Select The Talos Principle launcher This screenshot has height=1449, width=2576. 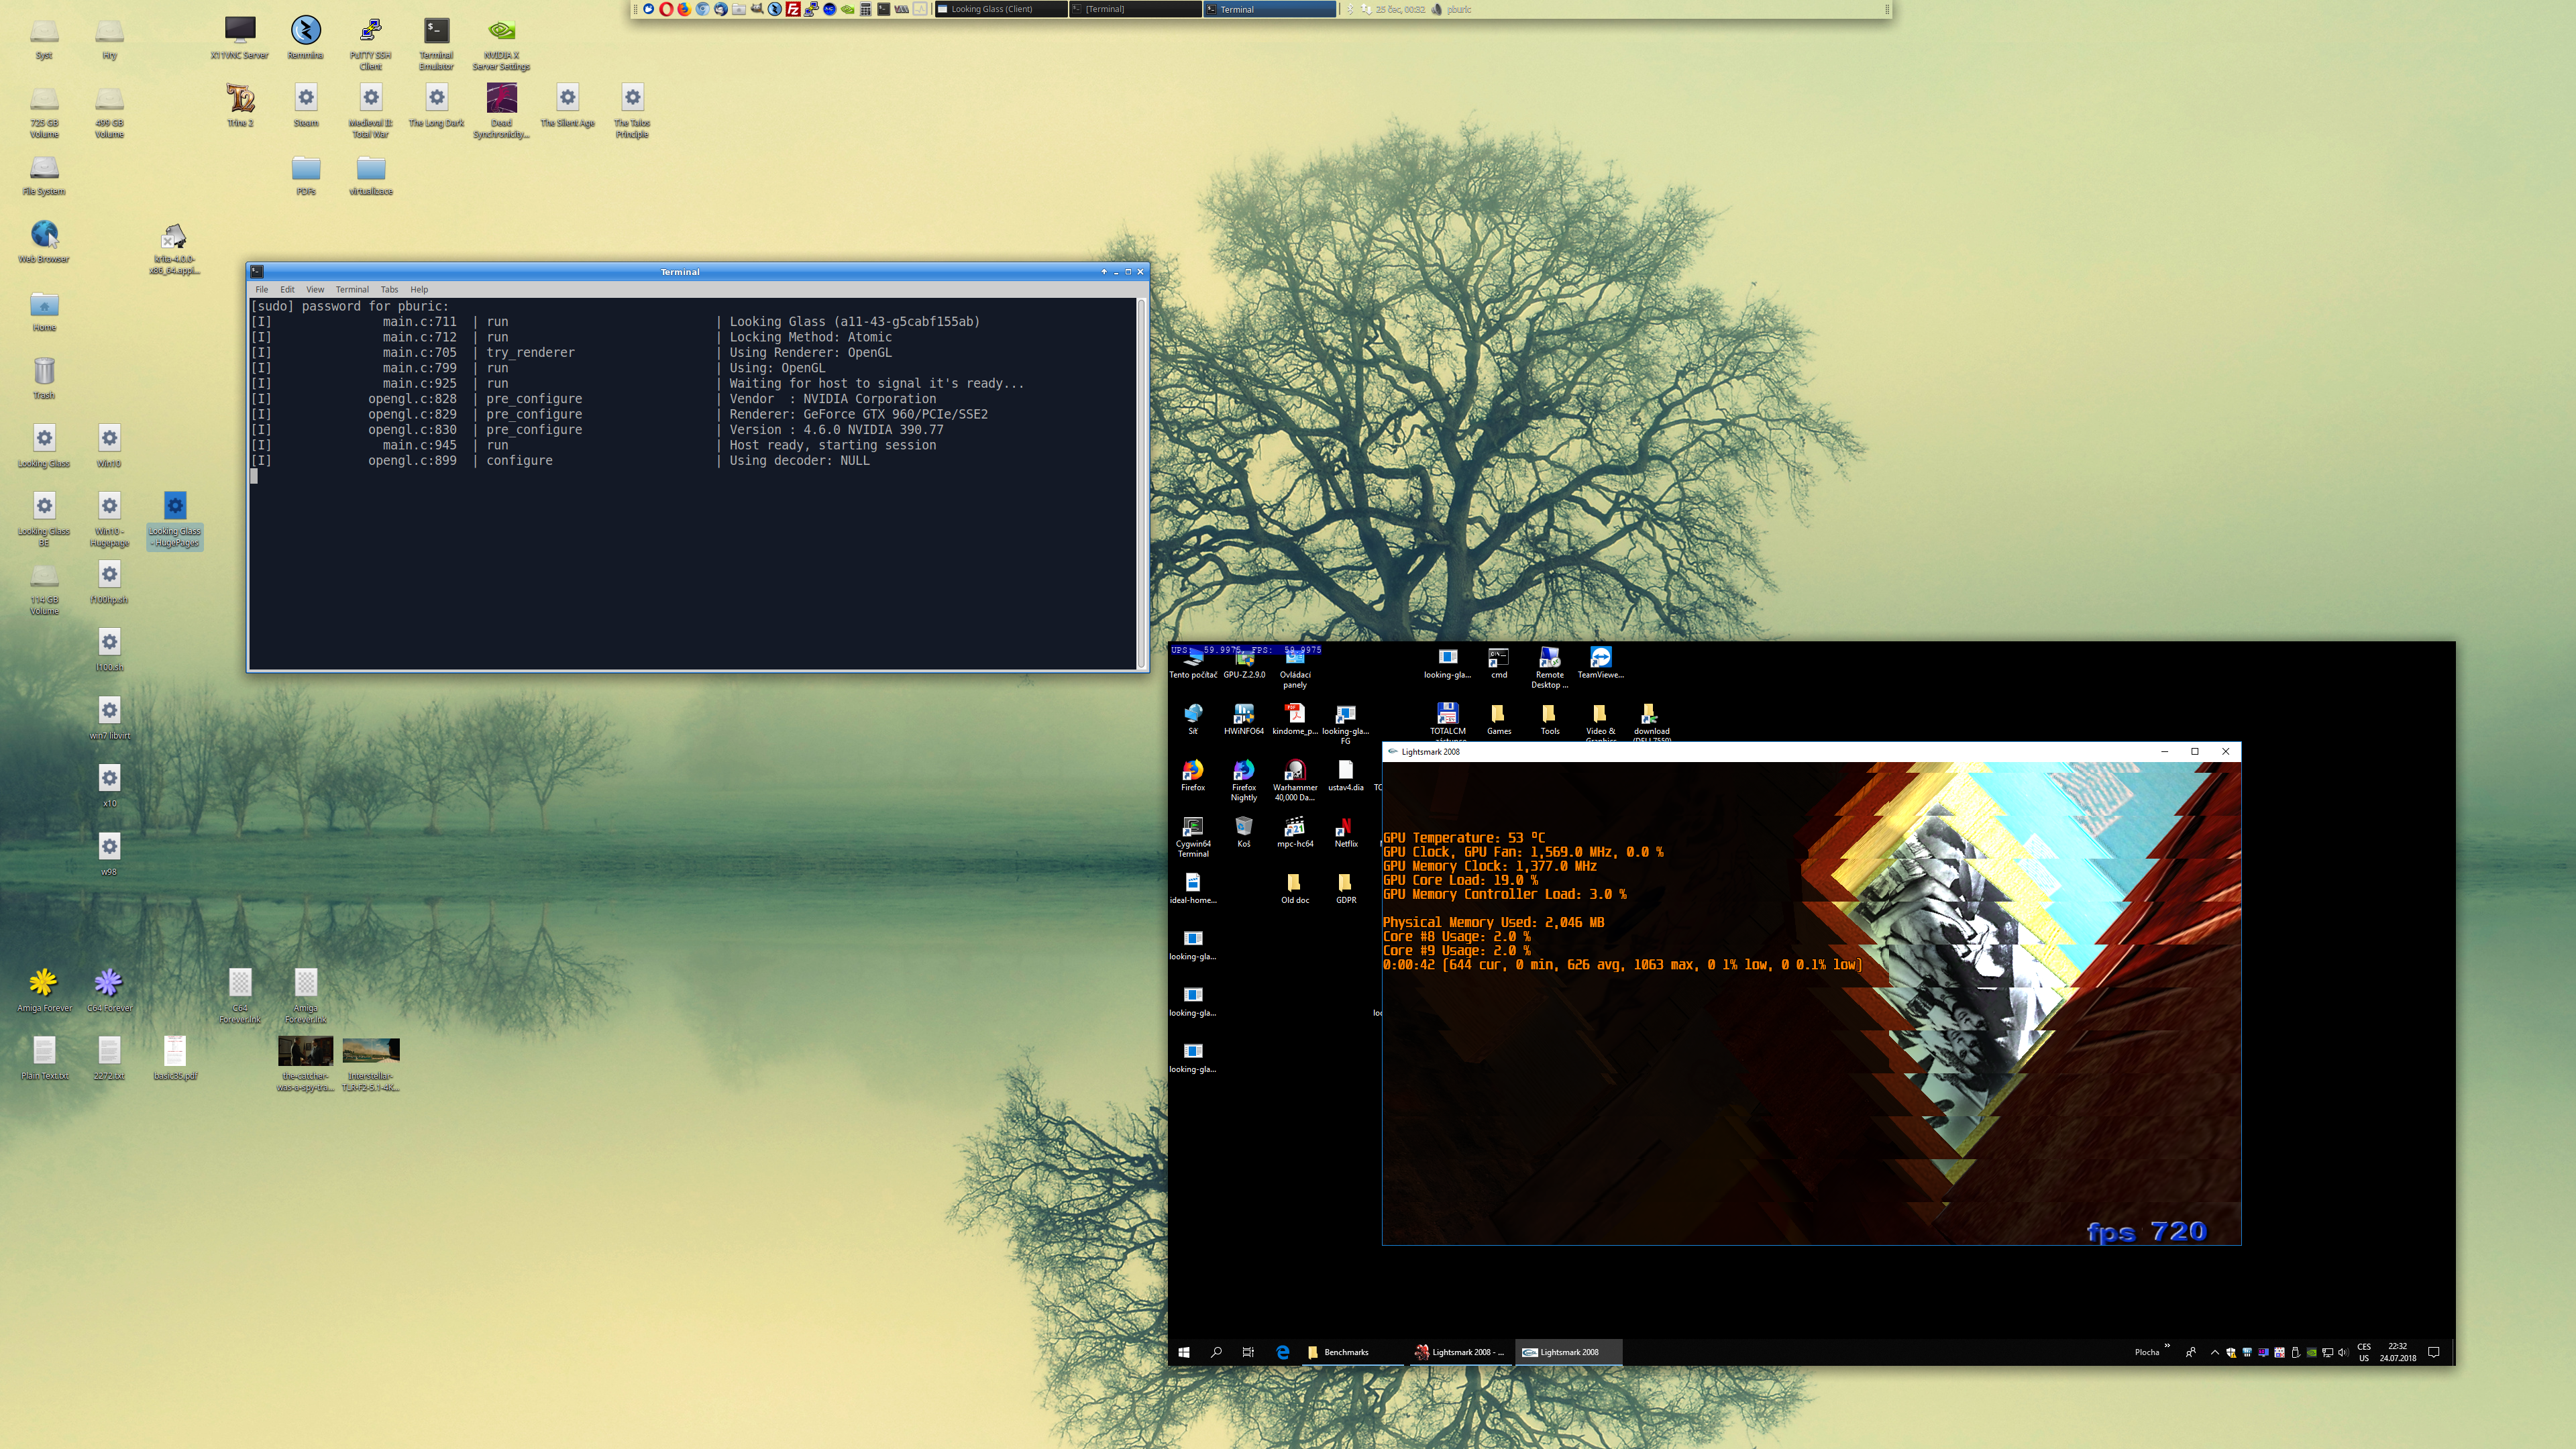point(632,110)
